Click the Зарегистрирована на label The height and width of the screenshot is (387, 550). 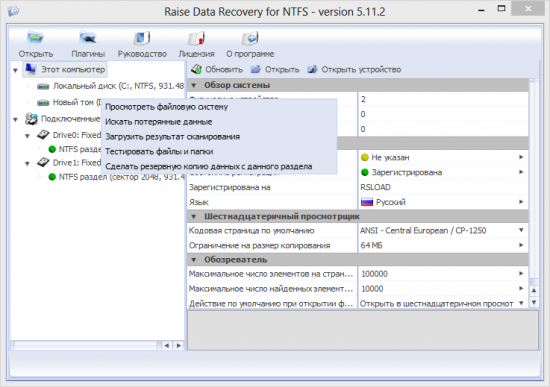pyautogui.click(x=229, y=187)
